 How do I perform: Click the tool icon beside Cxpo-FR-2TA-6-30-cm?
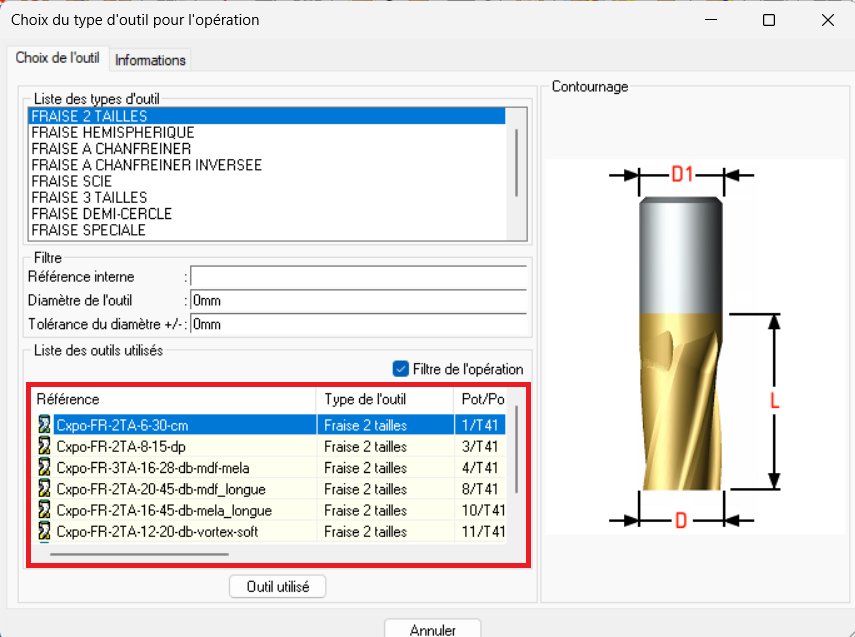point(44,425)
